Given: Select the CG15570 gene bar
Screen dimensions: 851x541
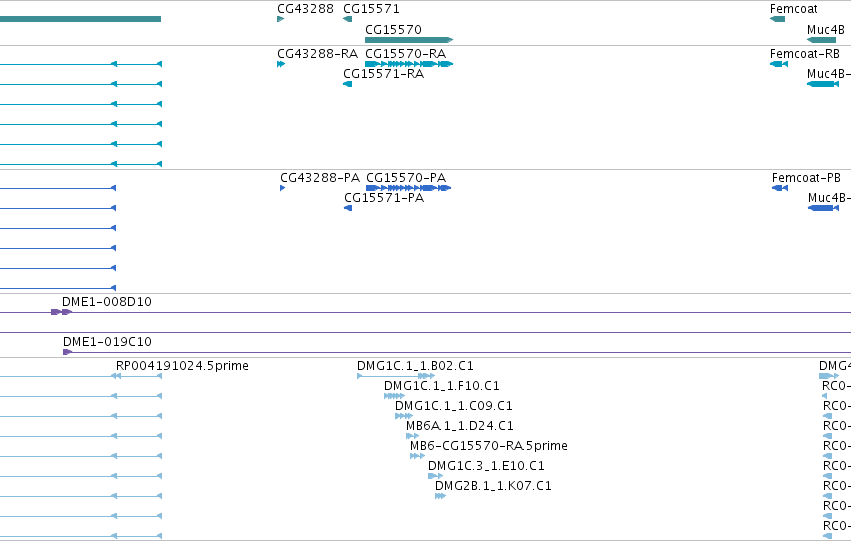Looking at the screenshot, I should [x=409, y=40].
